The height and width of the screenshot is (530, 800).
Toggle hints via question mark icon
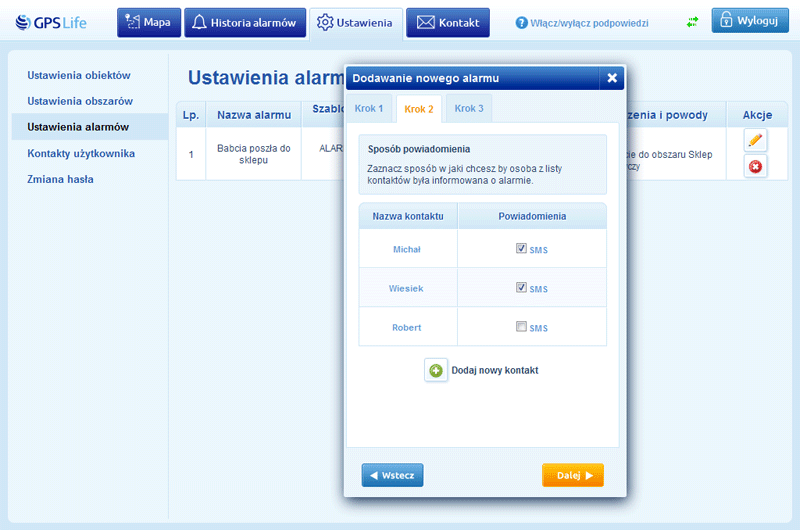[x=521, y=23]
